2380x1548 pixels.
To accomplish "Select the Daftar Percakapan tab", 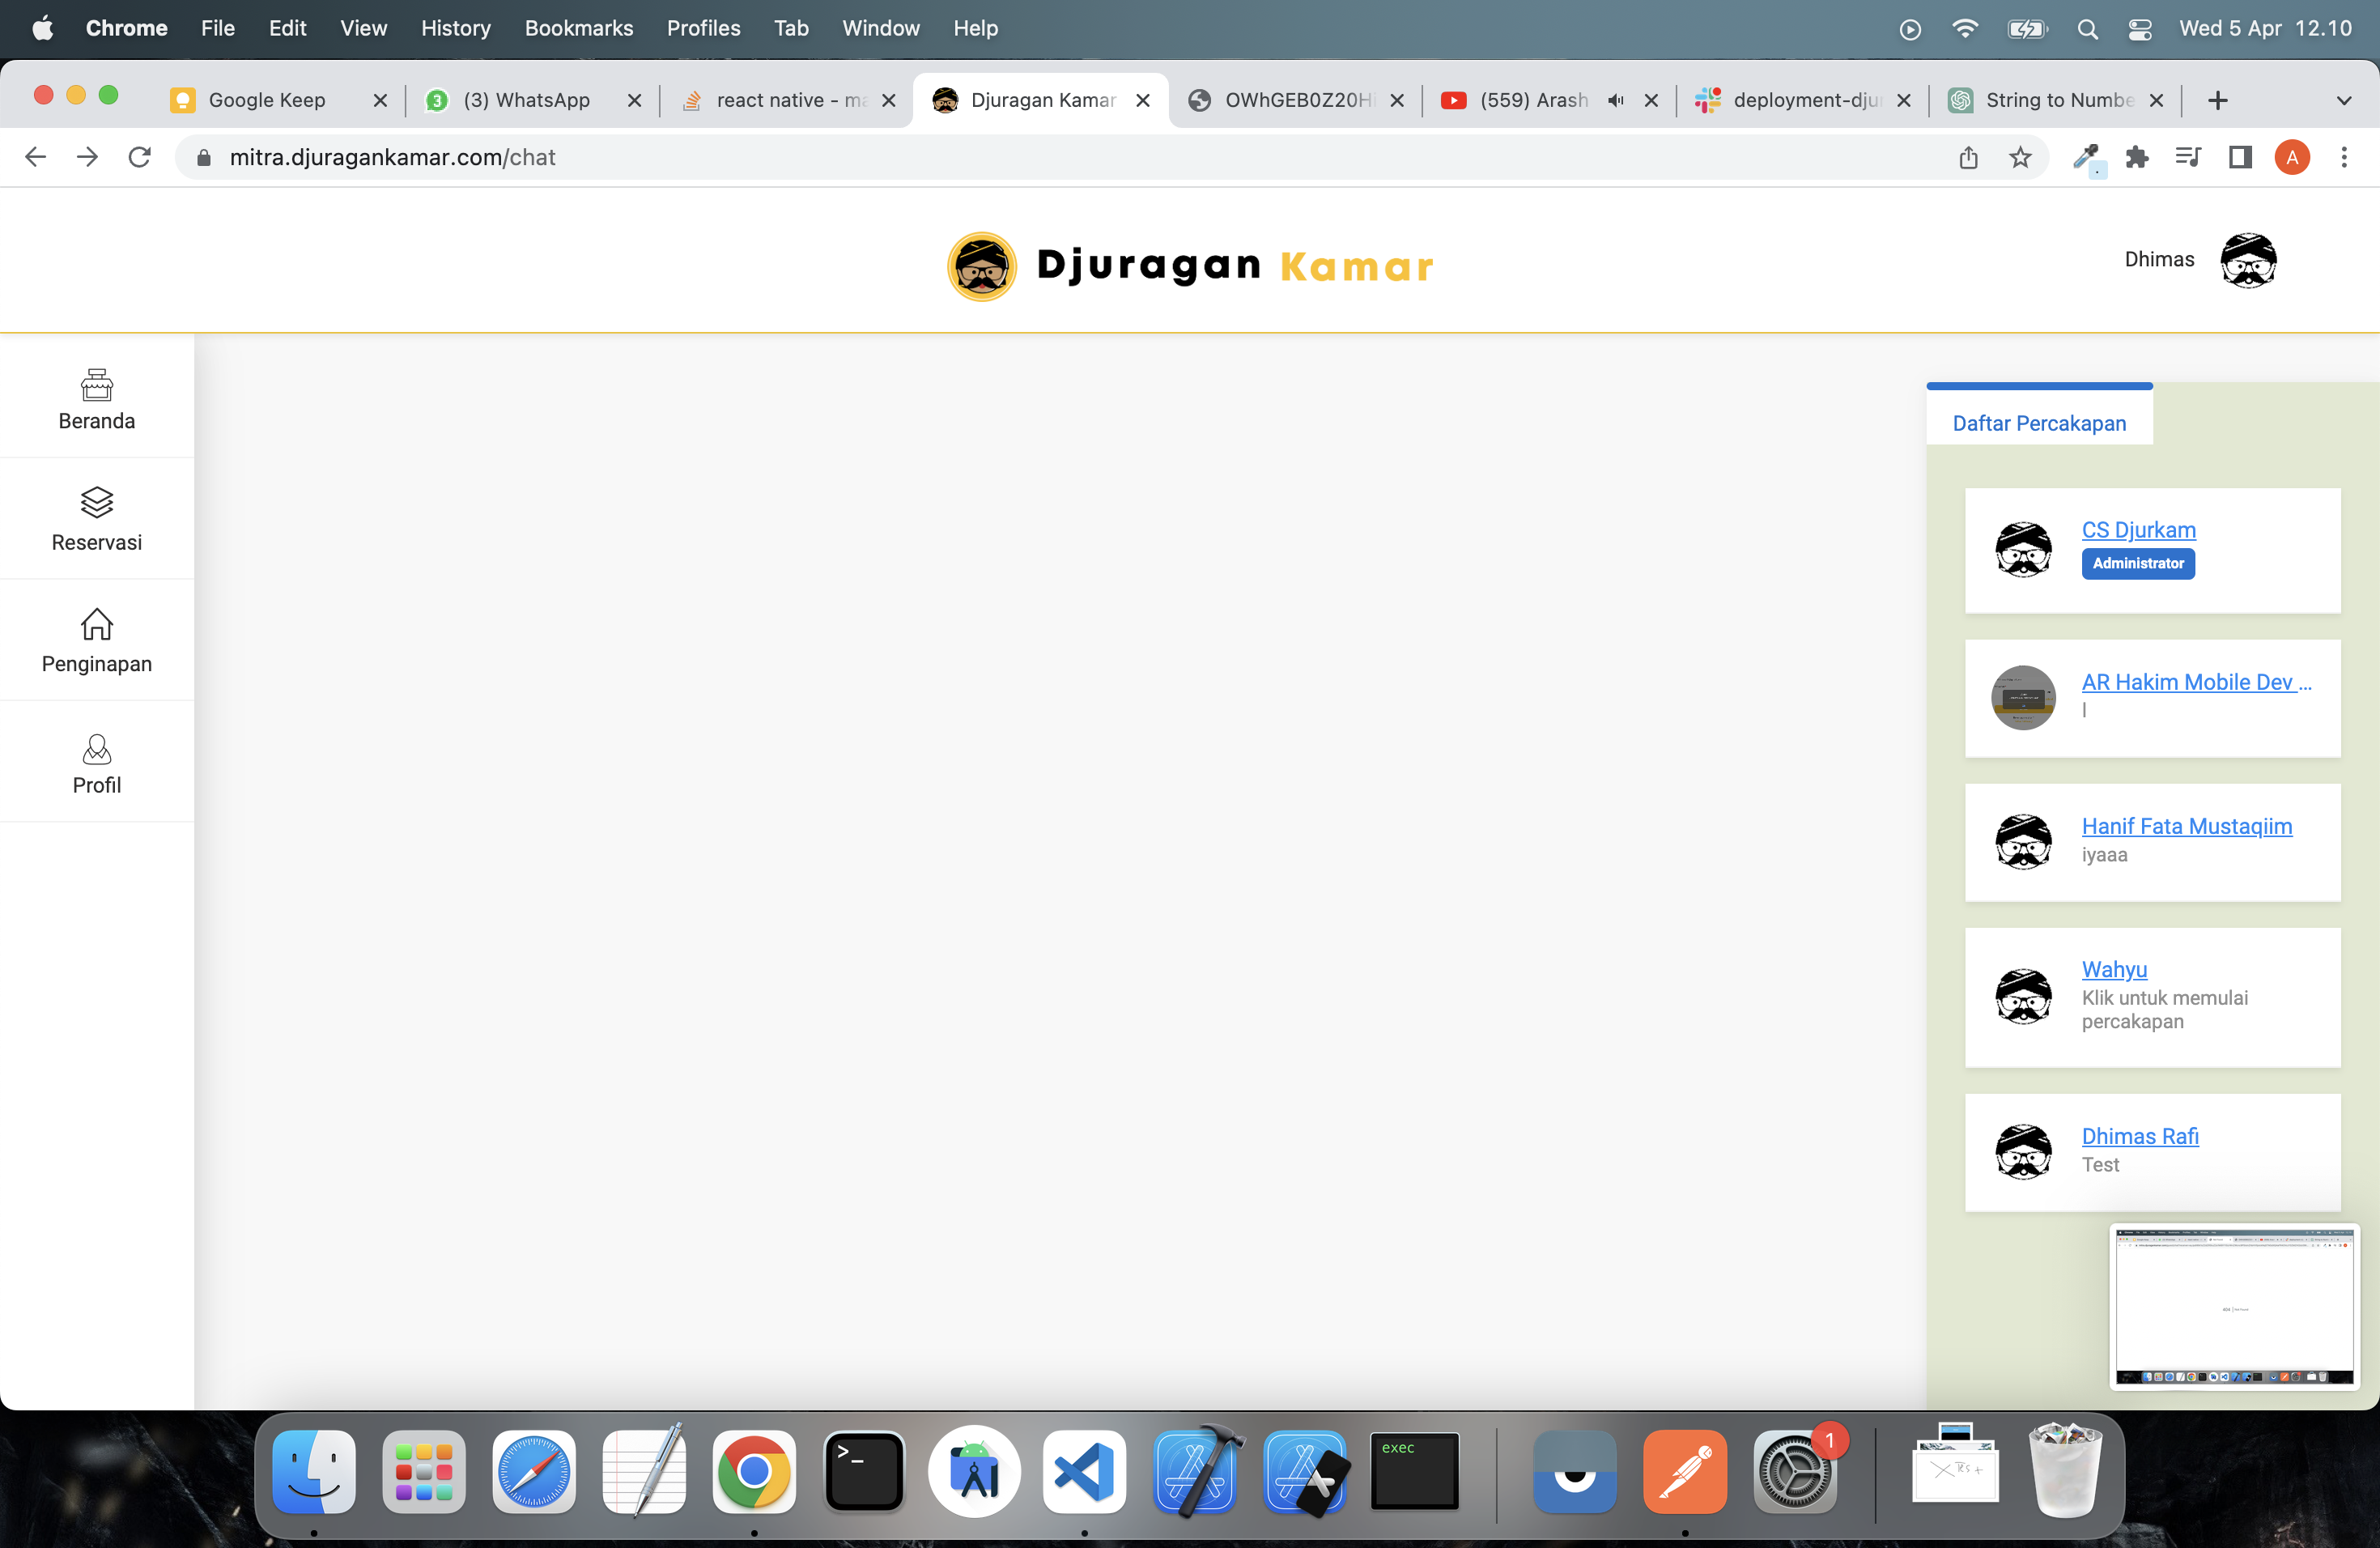I will pyautogui.click(x=2038, y=423).
